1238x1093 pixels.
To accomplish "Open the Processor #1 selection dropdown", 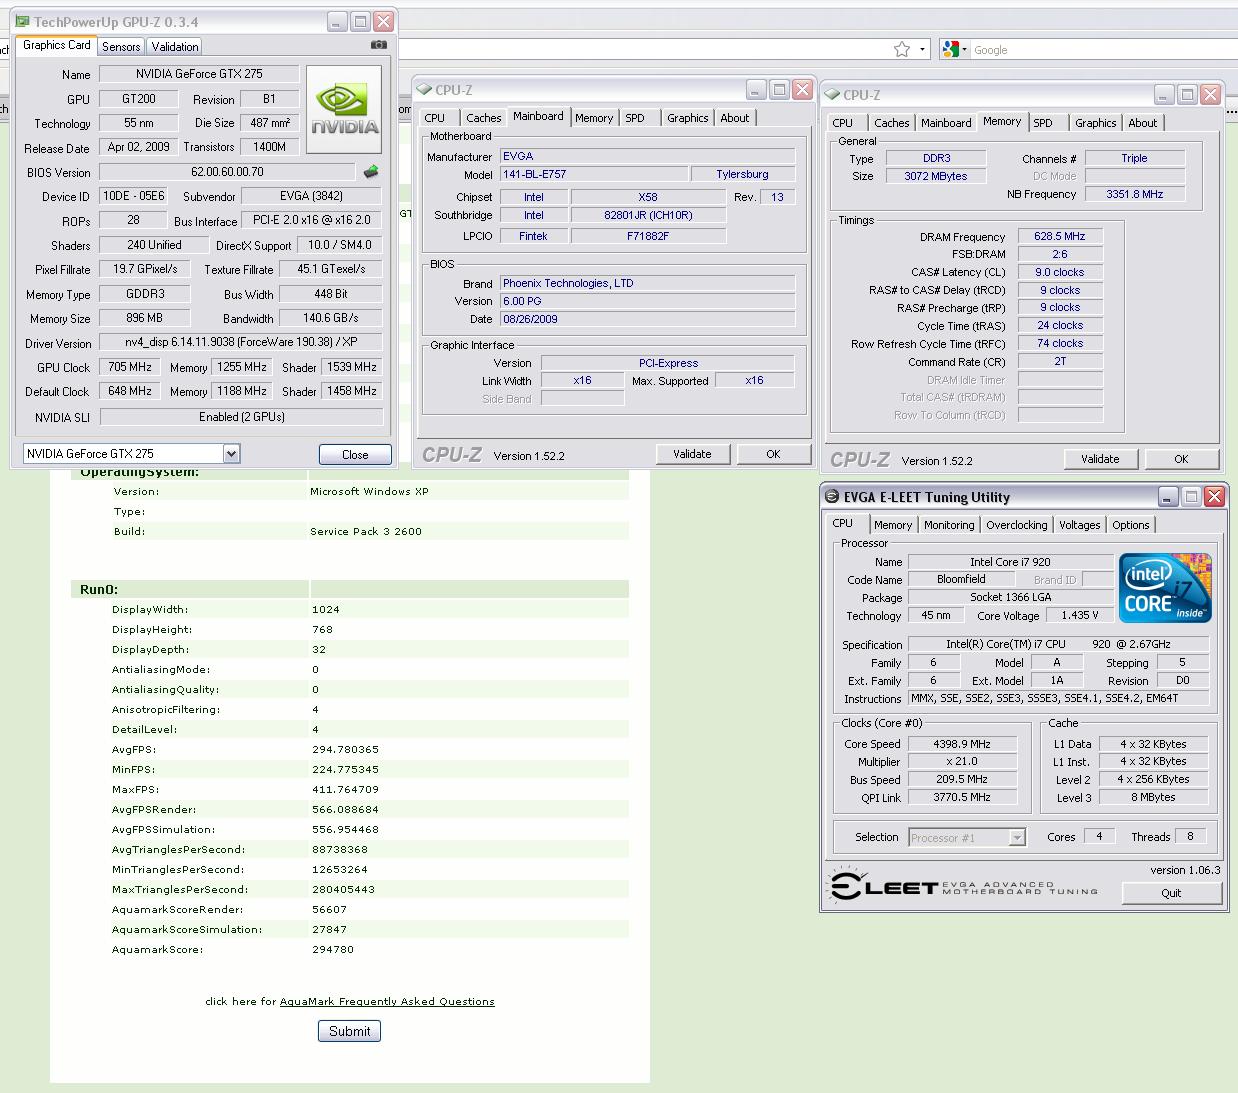I will coord(1017,838).
